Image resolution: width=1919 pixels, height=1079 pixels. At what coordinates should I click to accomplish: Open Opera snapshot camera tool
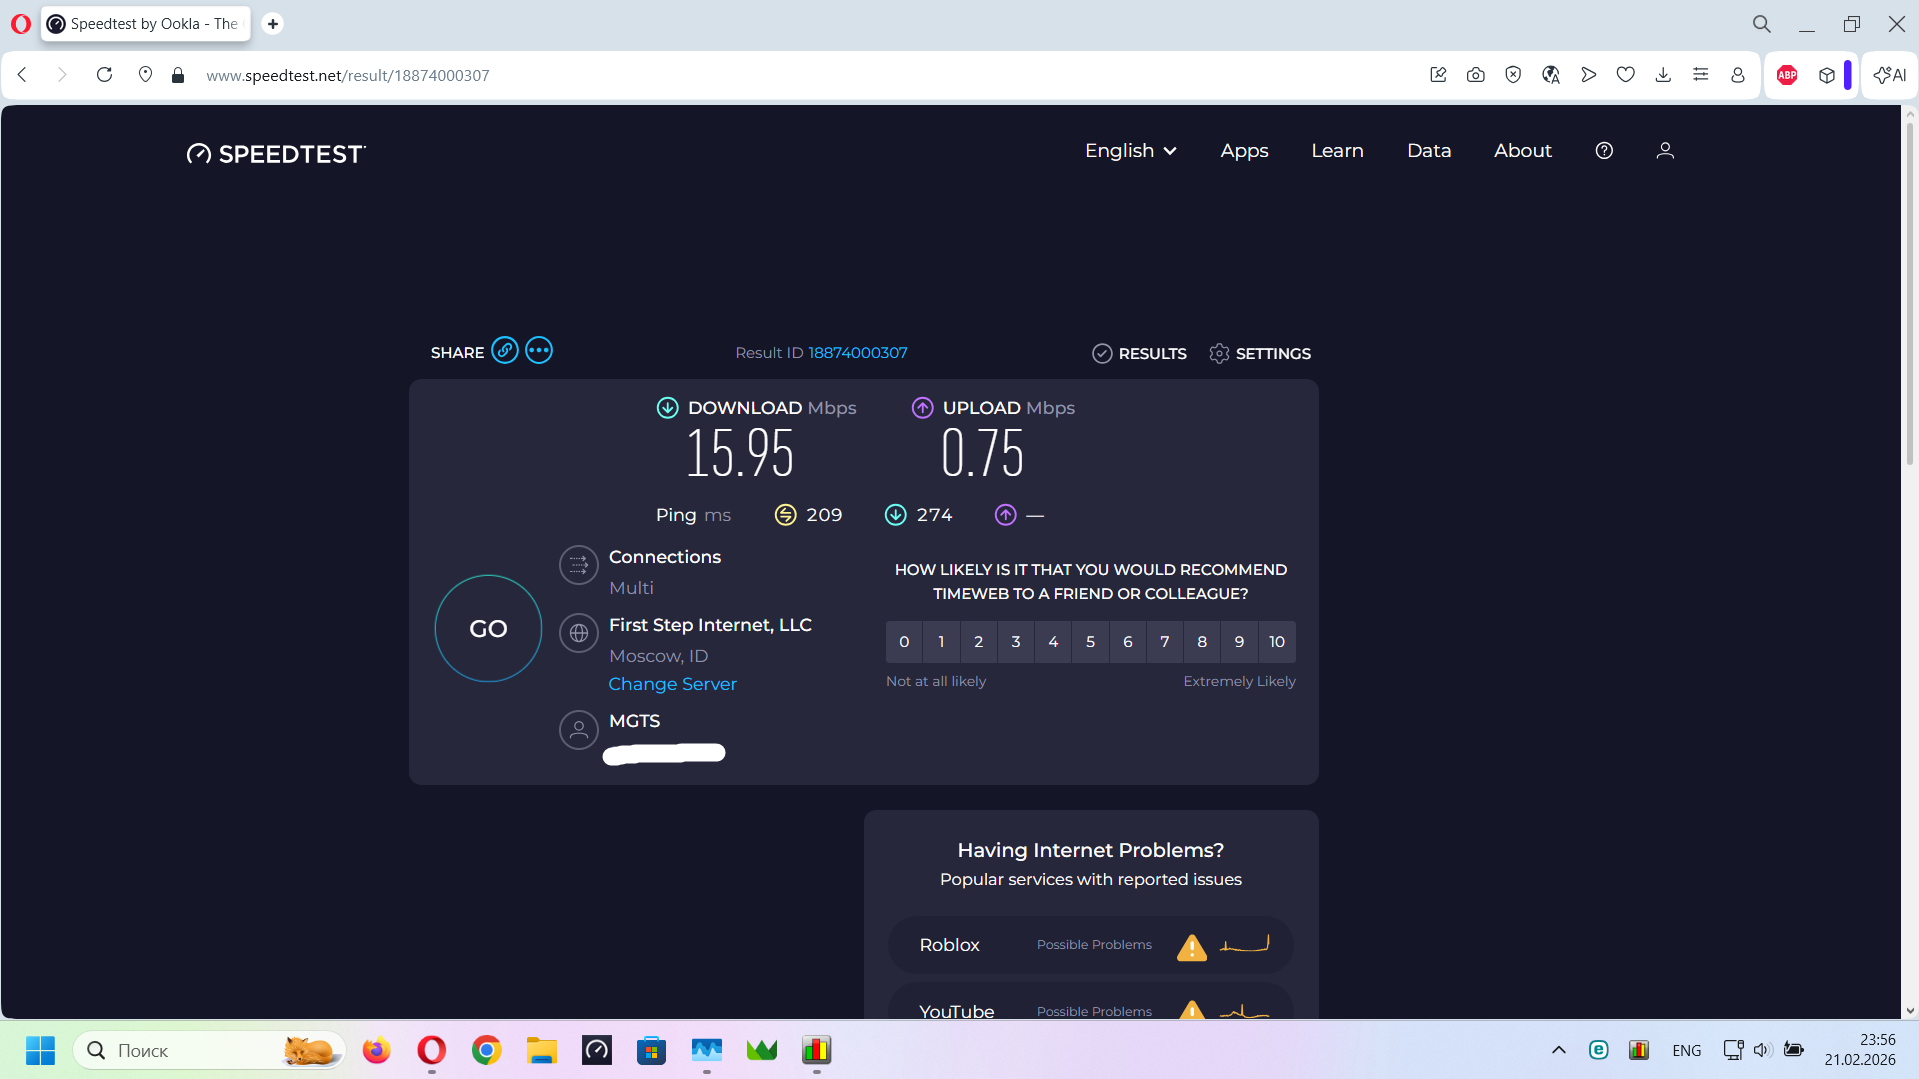coord(1475,75)
